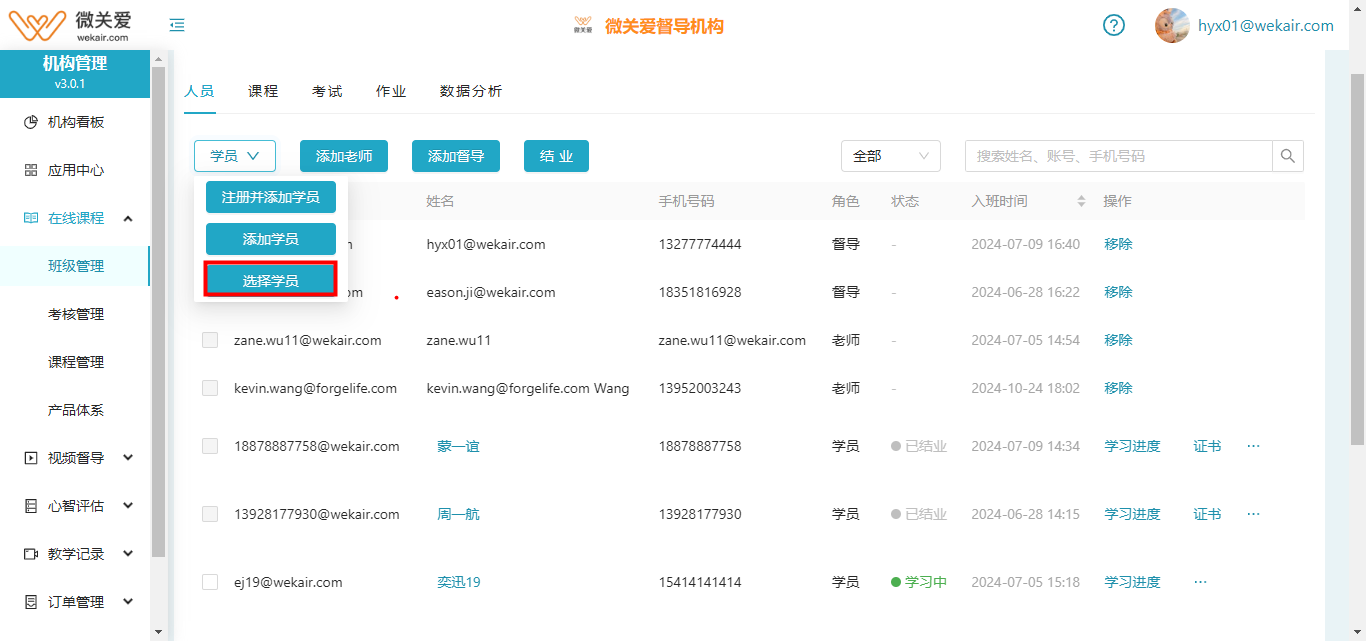The image size is (1366, 641).
Task: Click 心智评估 clipboard icon
Action: click(x=31, y=506)
